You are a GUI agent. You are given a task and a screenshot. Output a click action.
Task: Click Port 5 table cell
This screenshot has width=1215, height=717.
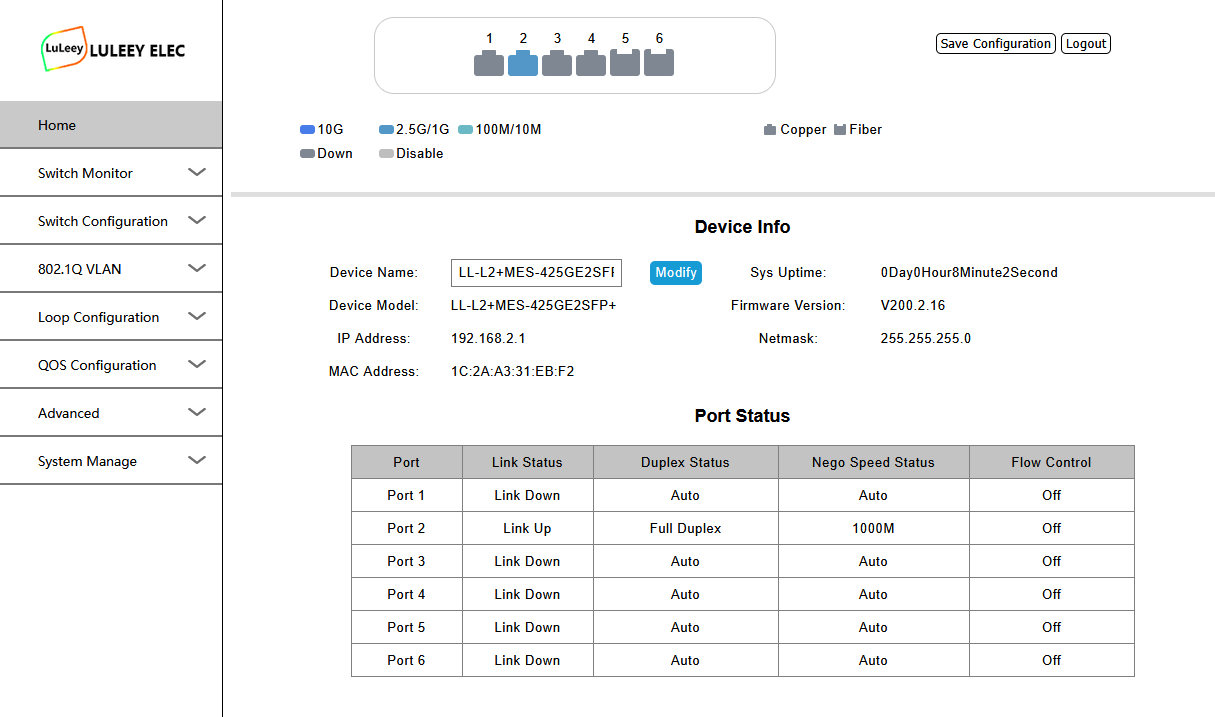[407, 627]
